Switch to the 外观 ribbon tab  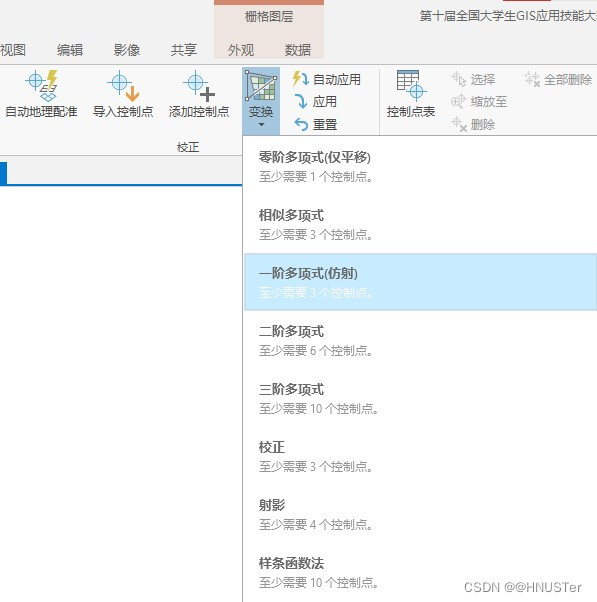tap(241, 50)
